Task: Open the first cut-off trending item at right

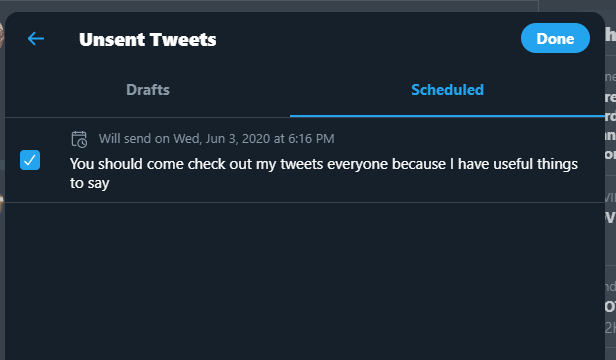Action: tap(610, 116)
